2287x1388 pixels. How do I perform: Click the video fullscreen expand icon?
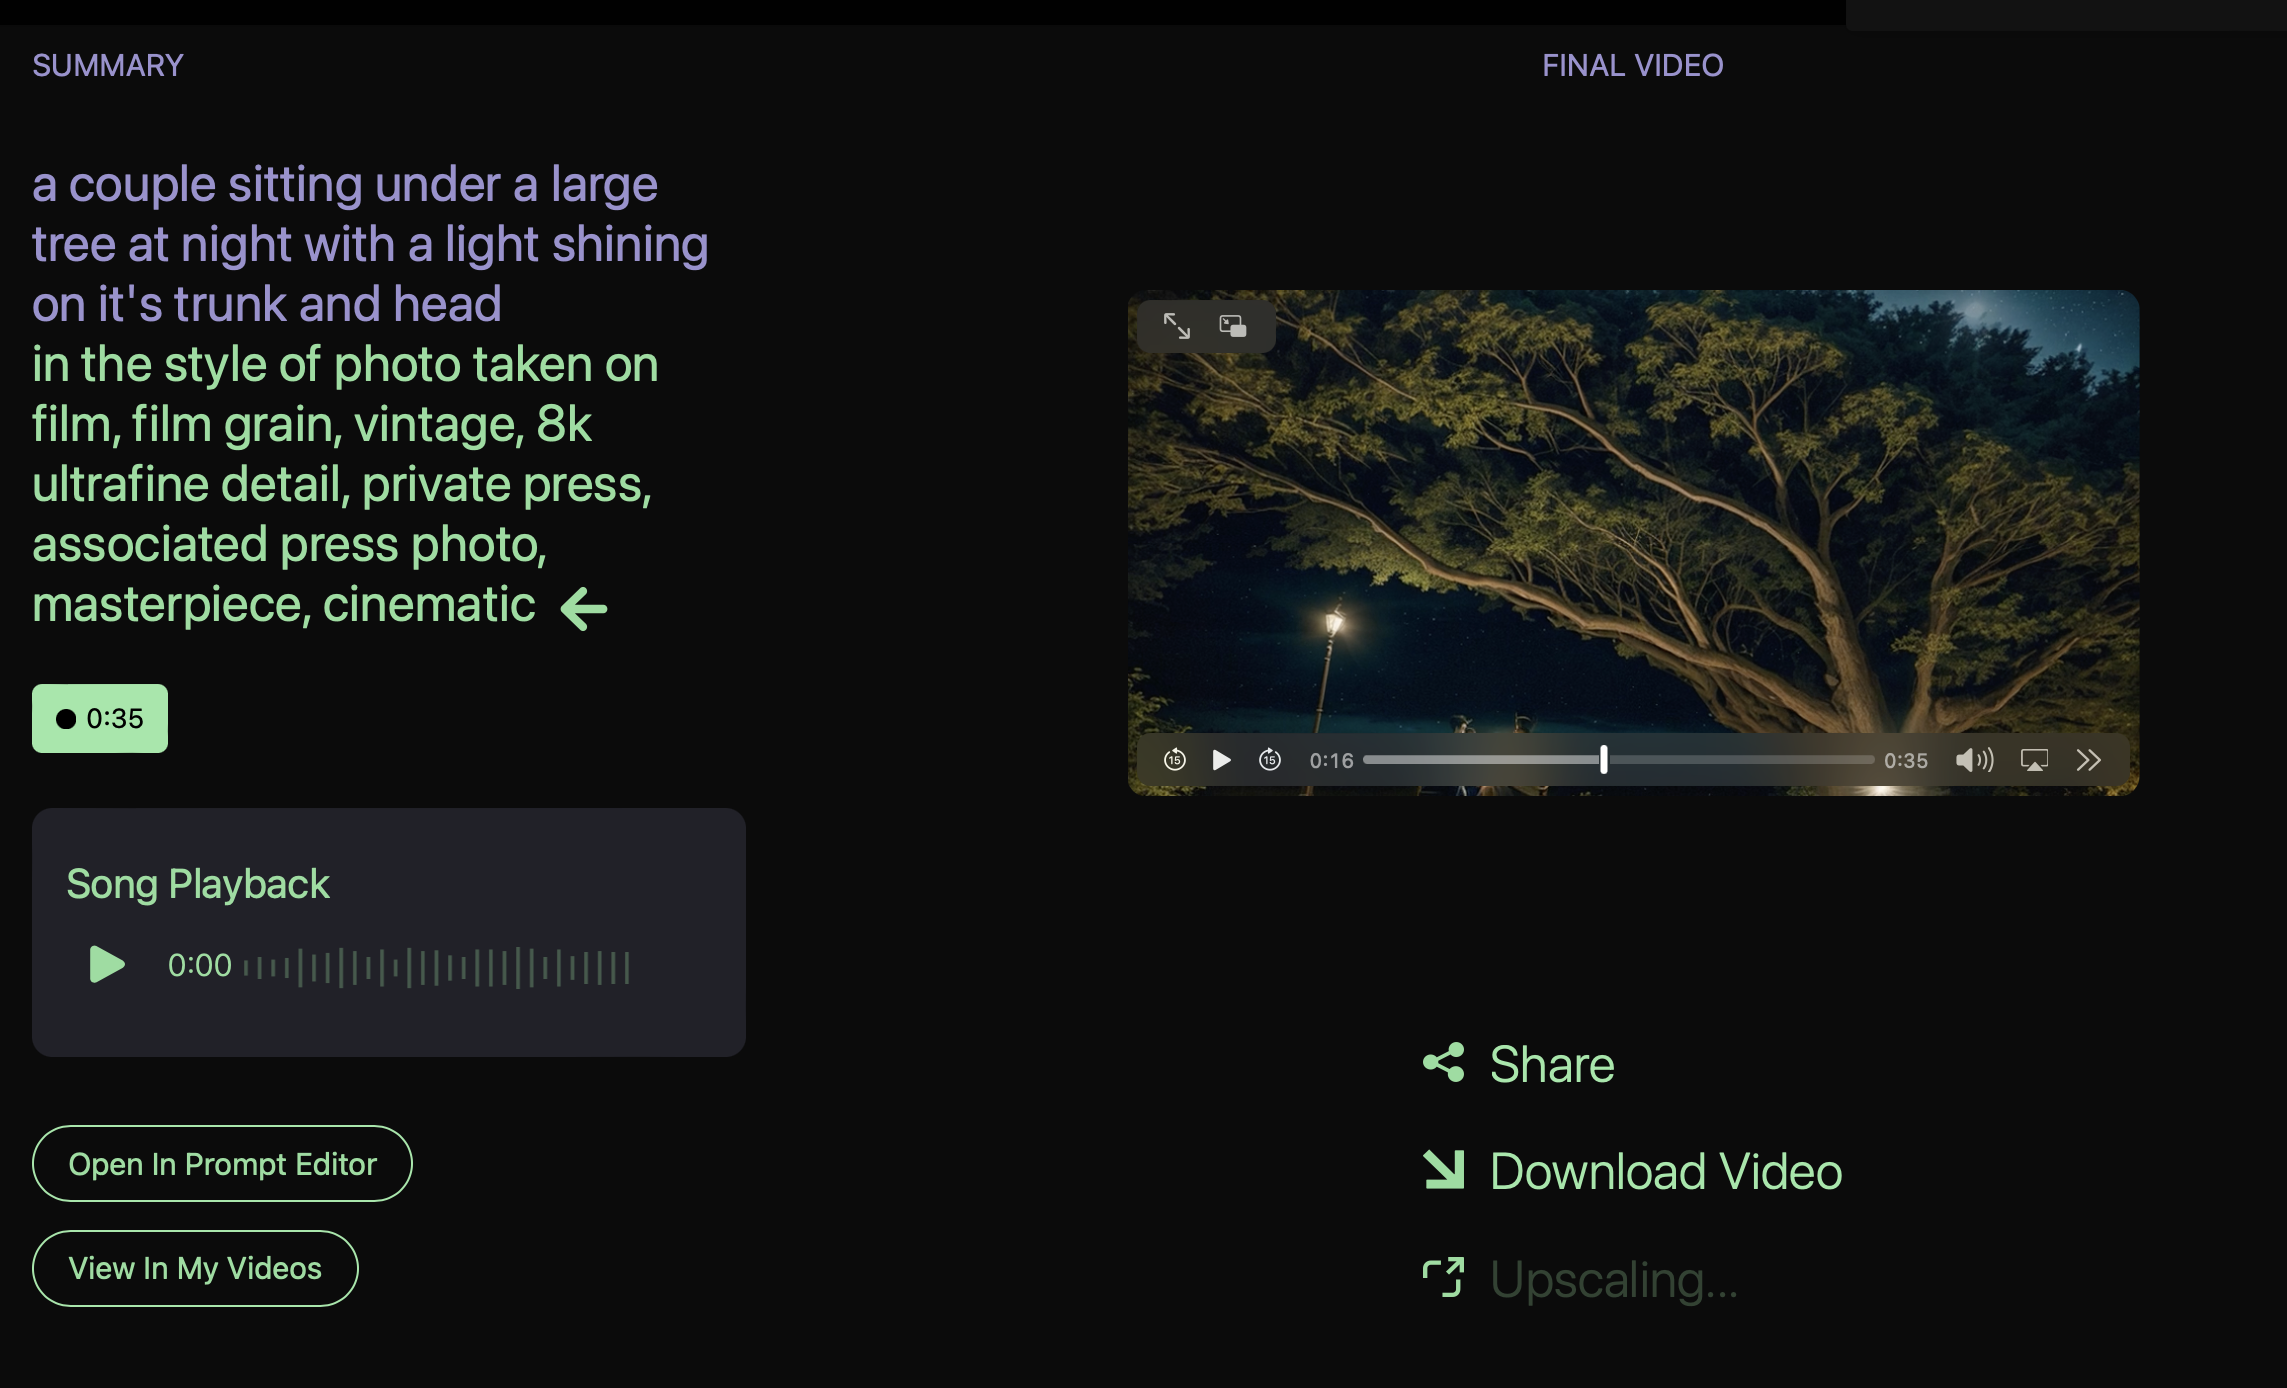coord(1176,326)
